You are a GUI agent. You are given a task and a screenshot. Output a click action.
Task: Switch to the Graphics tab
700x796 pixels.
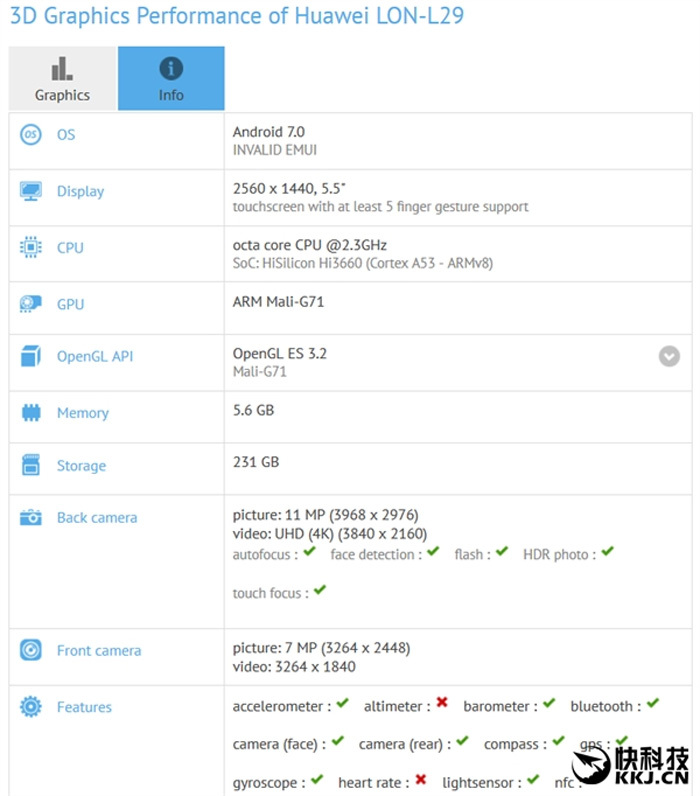(62, 79)
